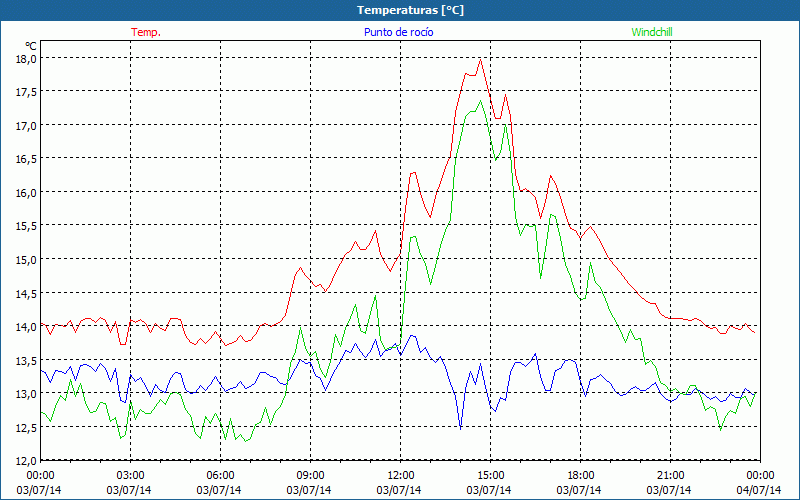Click the 13,5 y-axis value
This screenshot has height=500, width=800.
click(x=27, y=360)
